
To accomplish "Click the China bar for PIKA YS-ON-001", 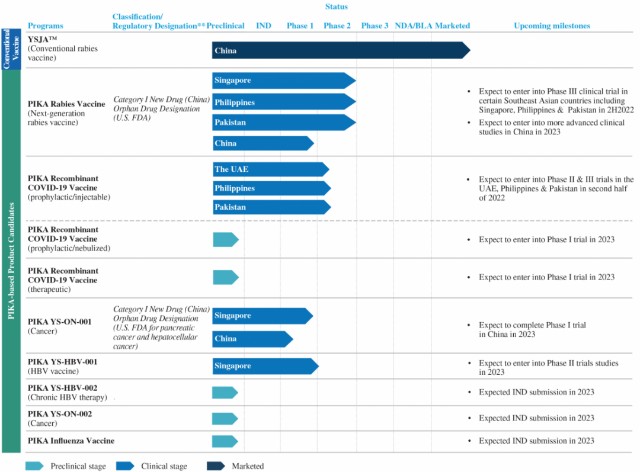I will click(252, 339).
